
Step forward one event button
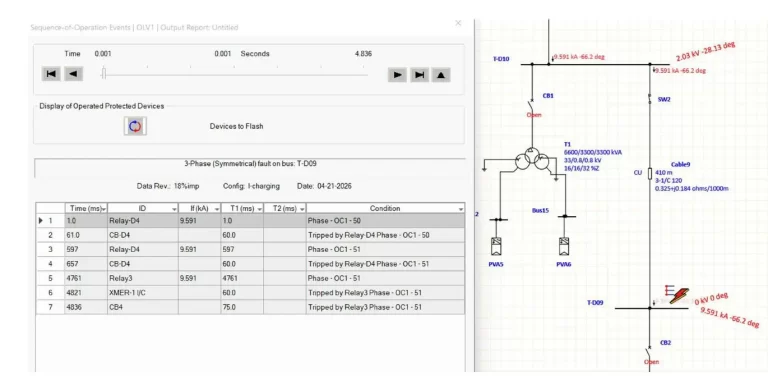pyautogui.click(x=397, y=75)
